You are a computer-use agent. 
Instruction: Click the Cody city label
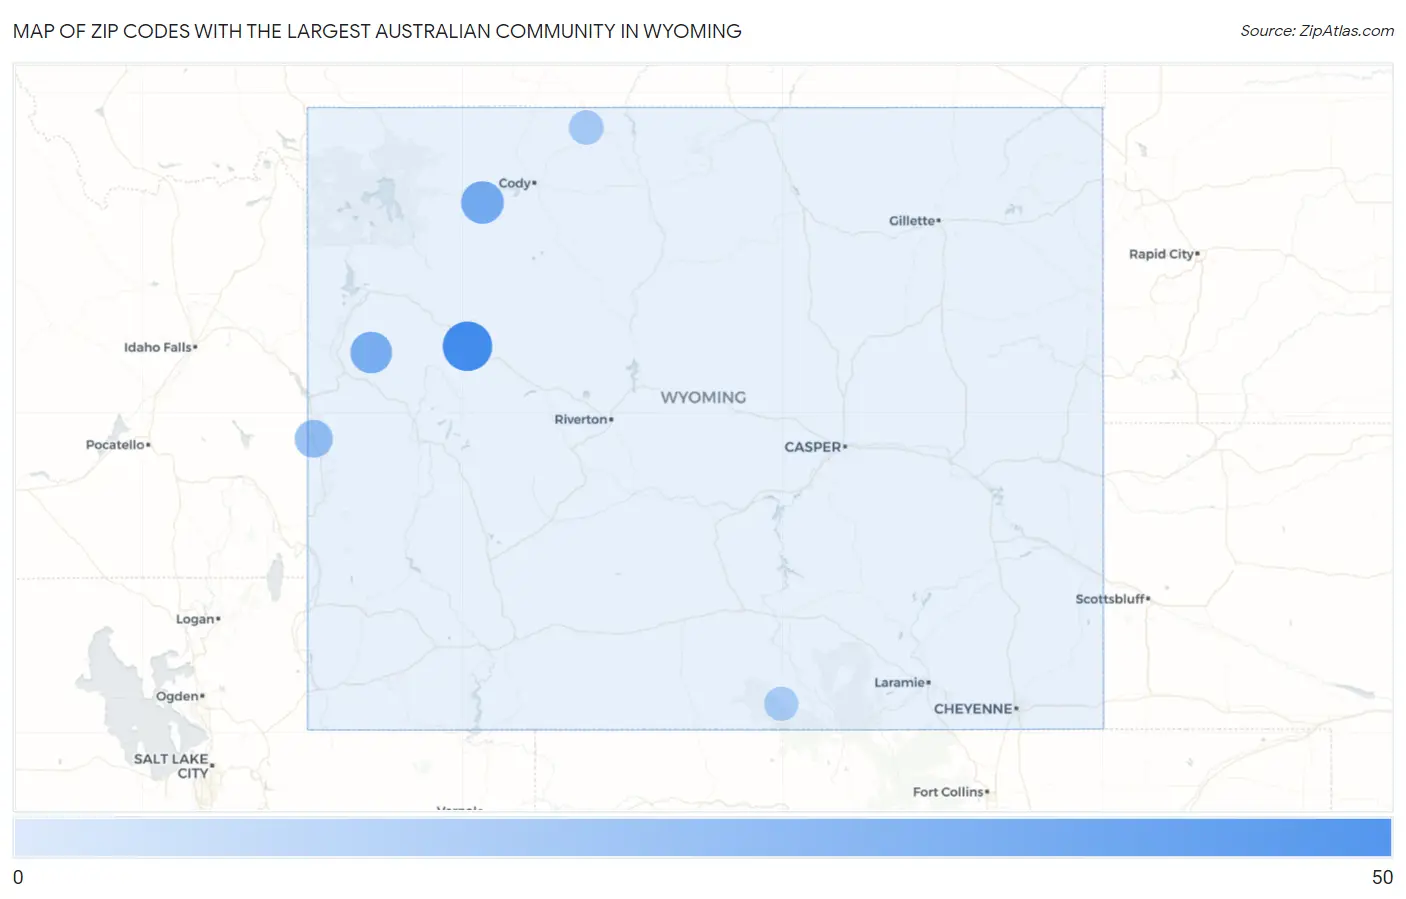tap(515, 183)
